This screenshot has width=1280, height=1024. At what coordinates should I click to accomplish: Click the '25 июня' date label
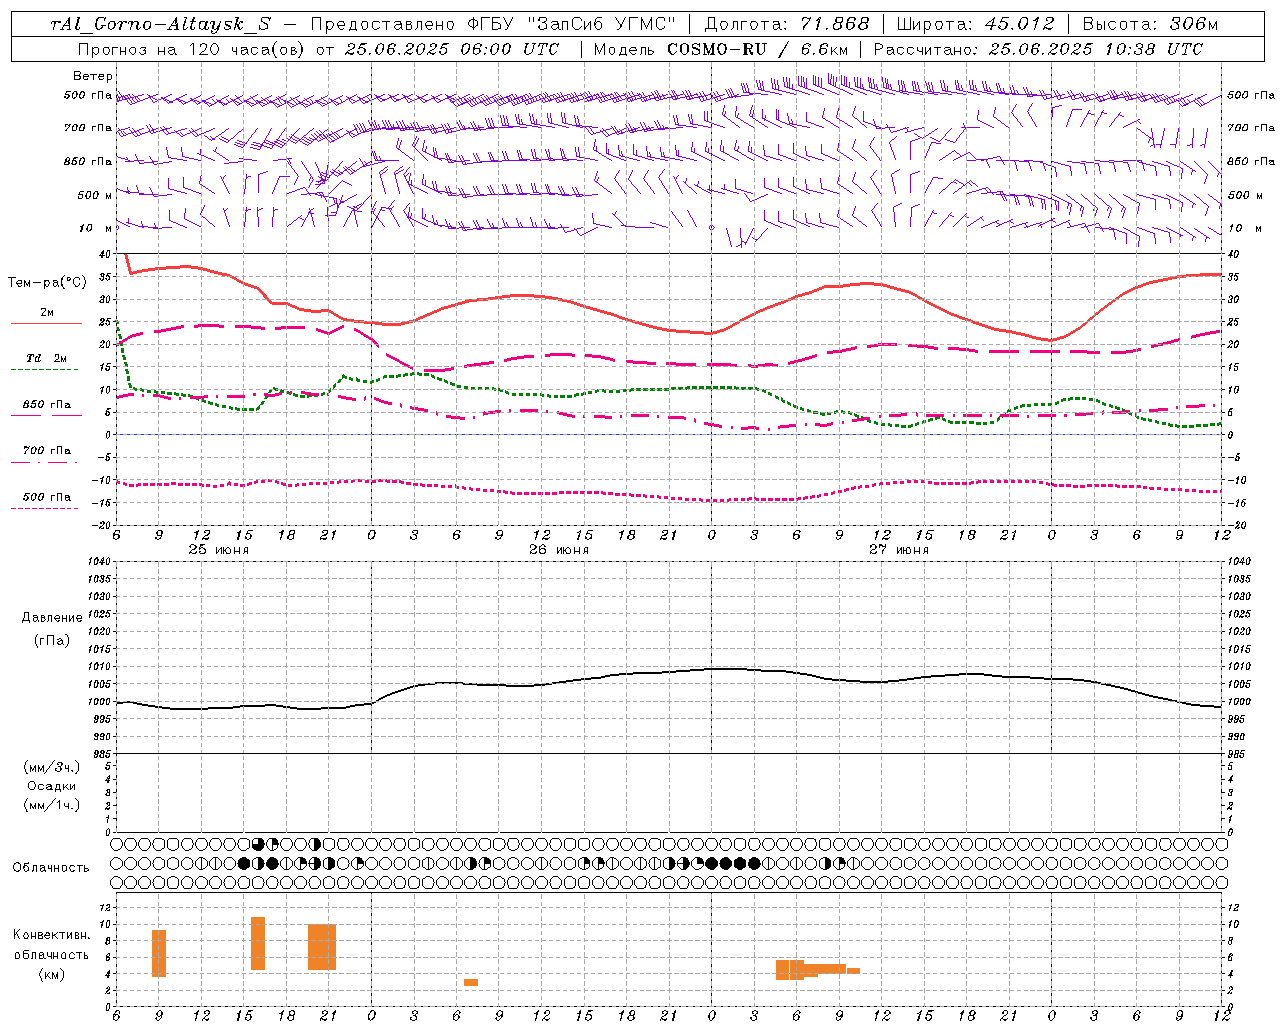coord(218,550)
